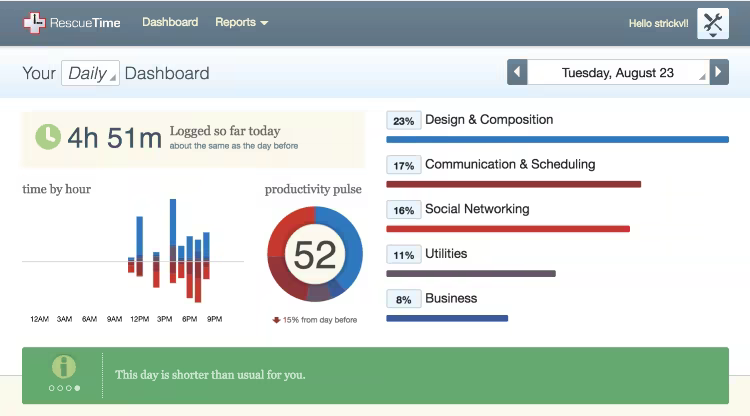This screenshot has width=750, height=416.
Task: Open the Reports dropdown menu
Action: coord(241,22)
